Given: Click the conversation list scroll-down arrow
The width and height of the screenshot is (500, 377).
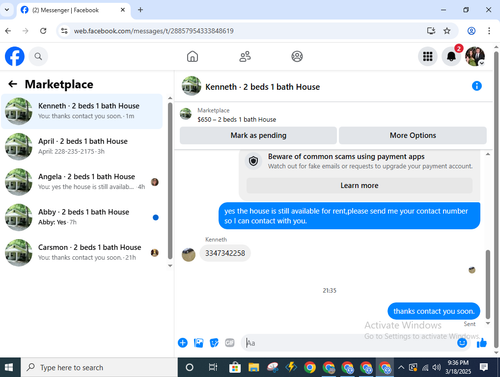Looking at the screenshot, I should 170,265.
